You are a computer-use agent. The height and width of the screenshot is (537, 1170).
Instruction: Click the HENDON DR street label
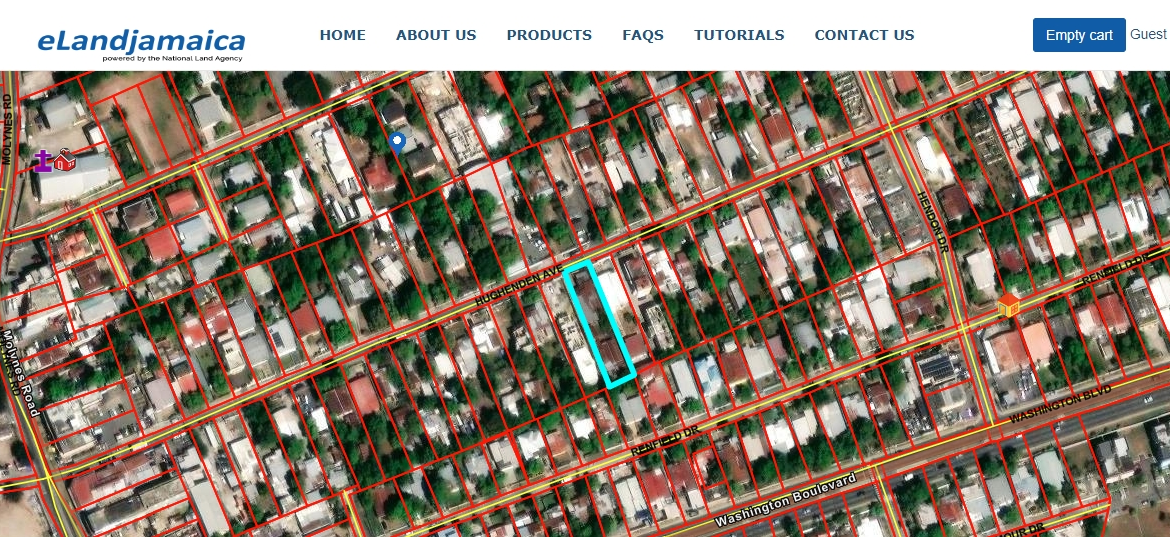931,222
